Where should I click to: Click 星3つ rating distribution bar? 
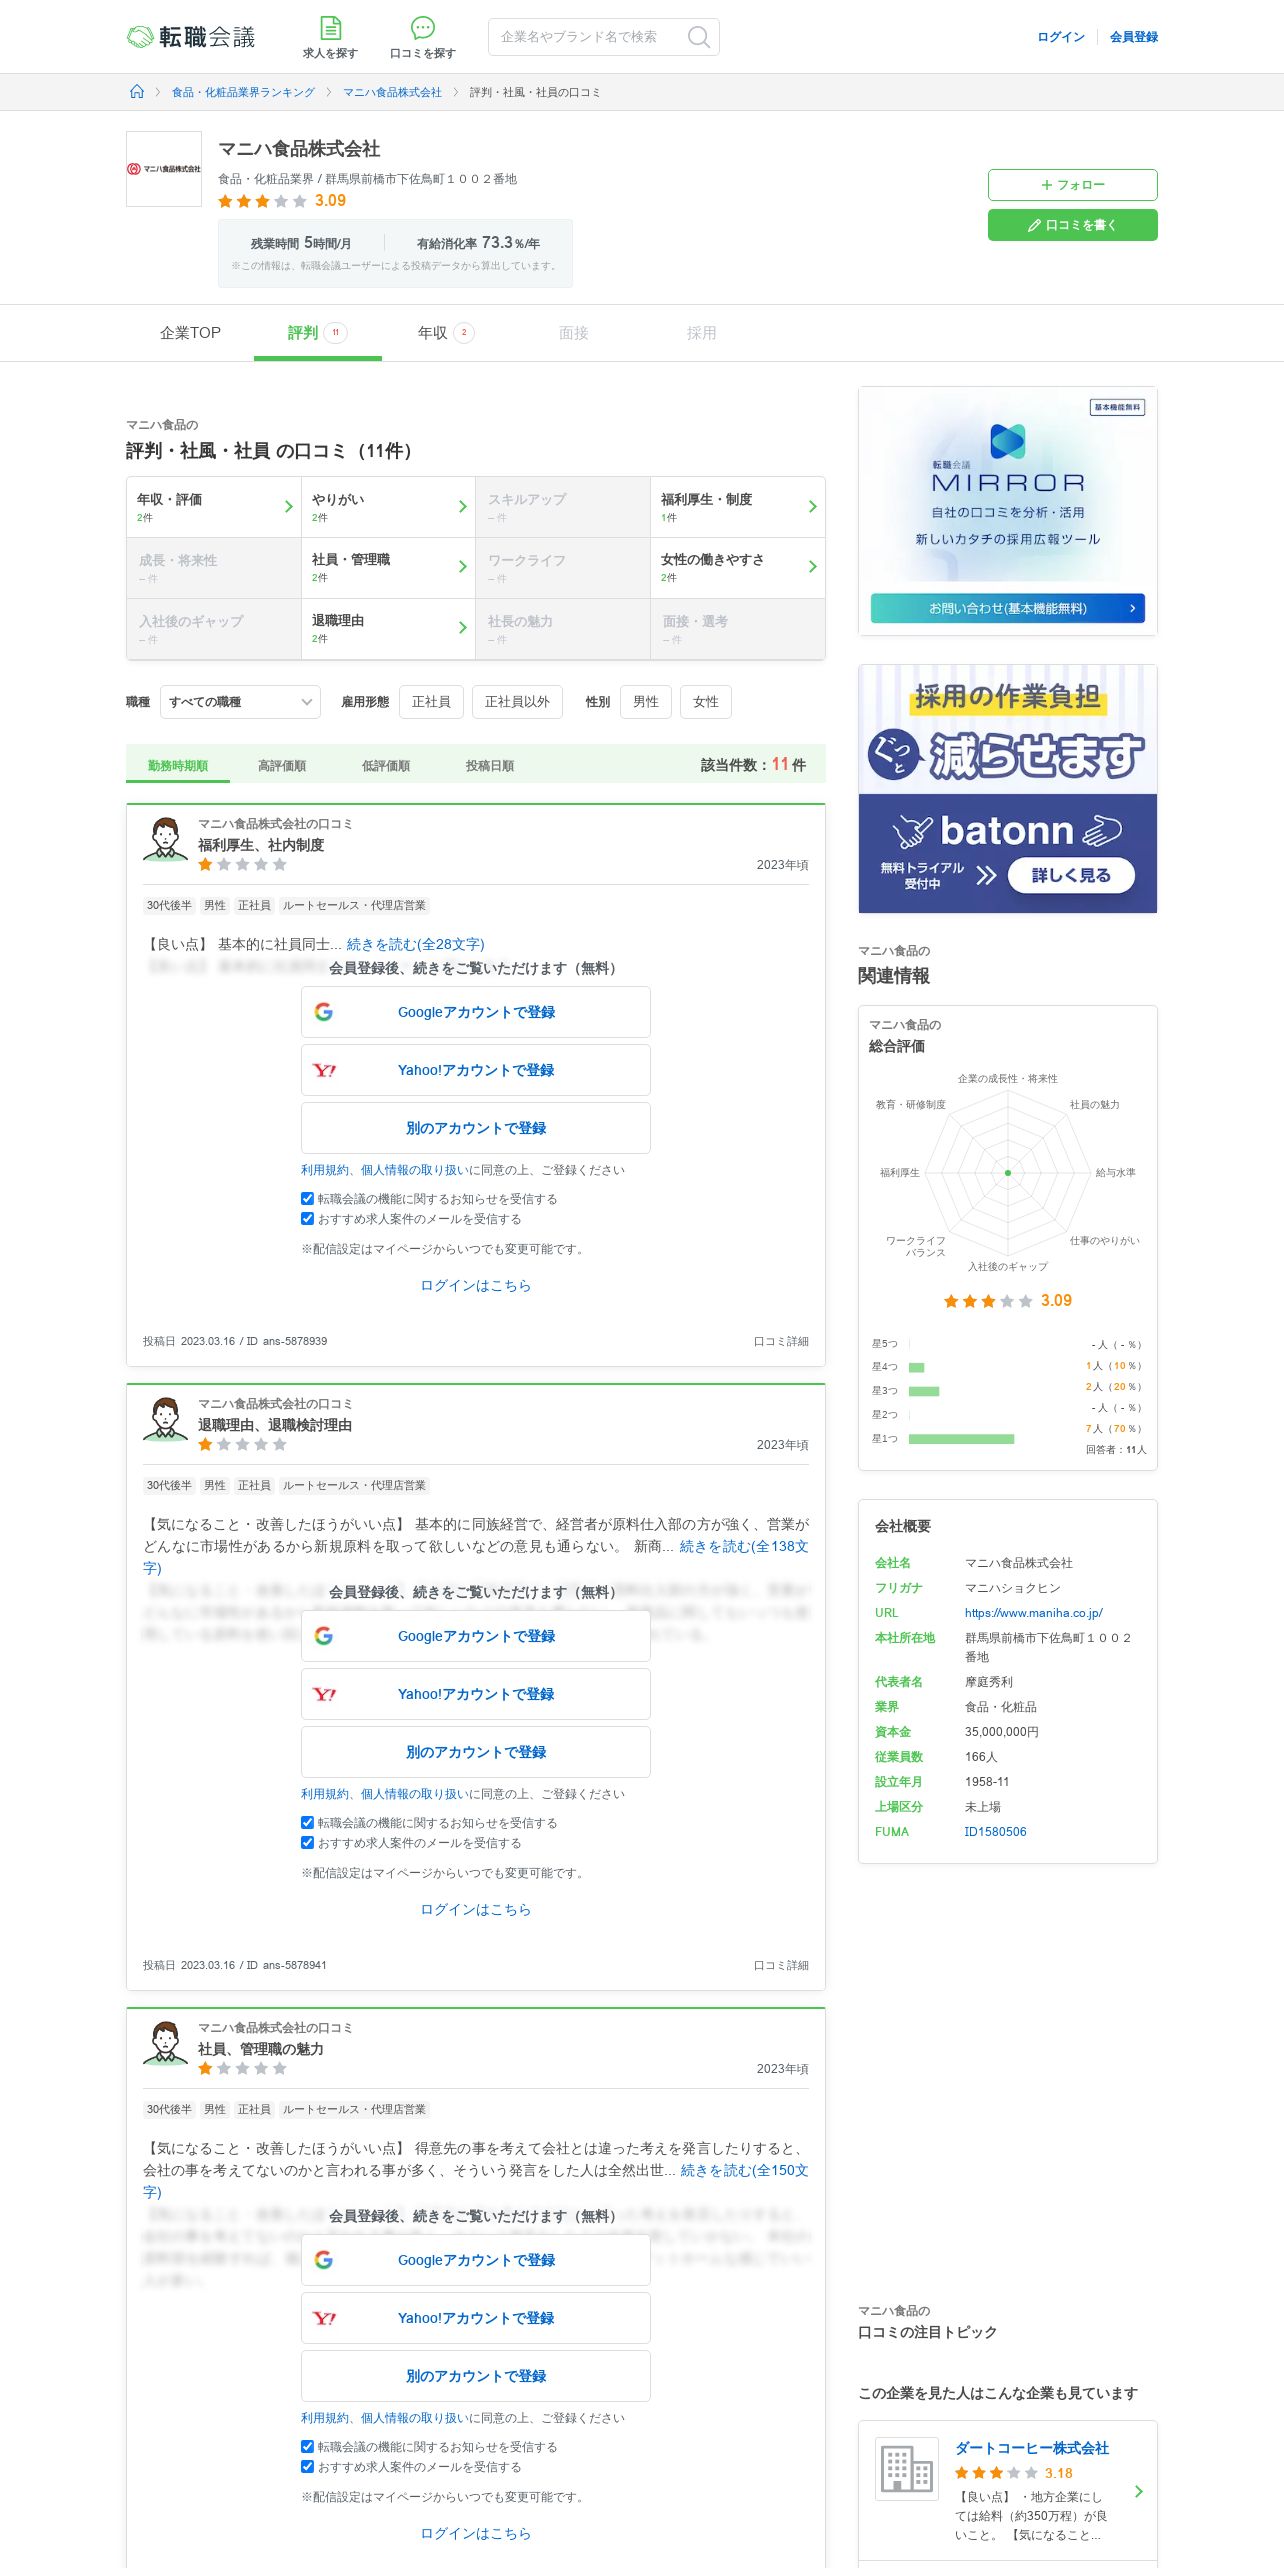coord(924,1391)
